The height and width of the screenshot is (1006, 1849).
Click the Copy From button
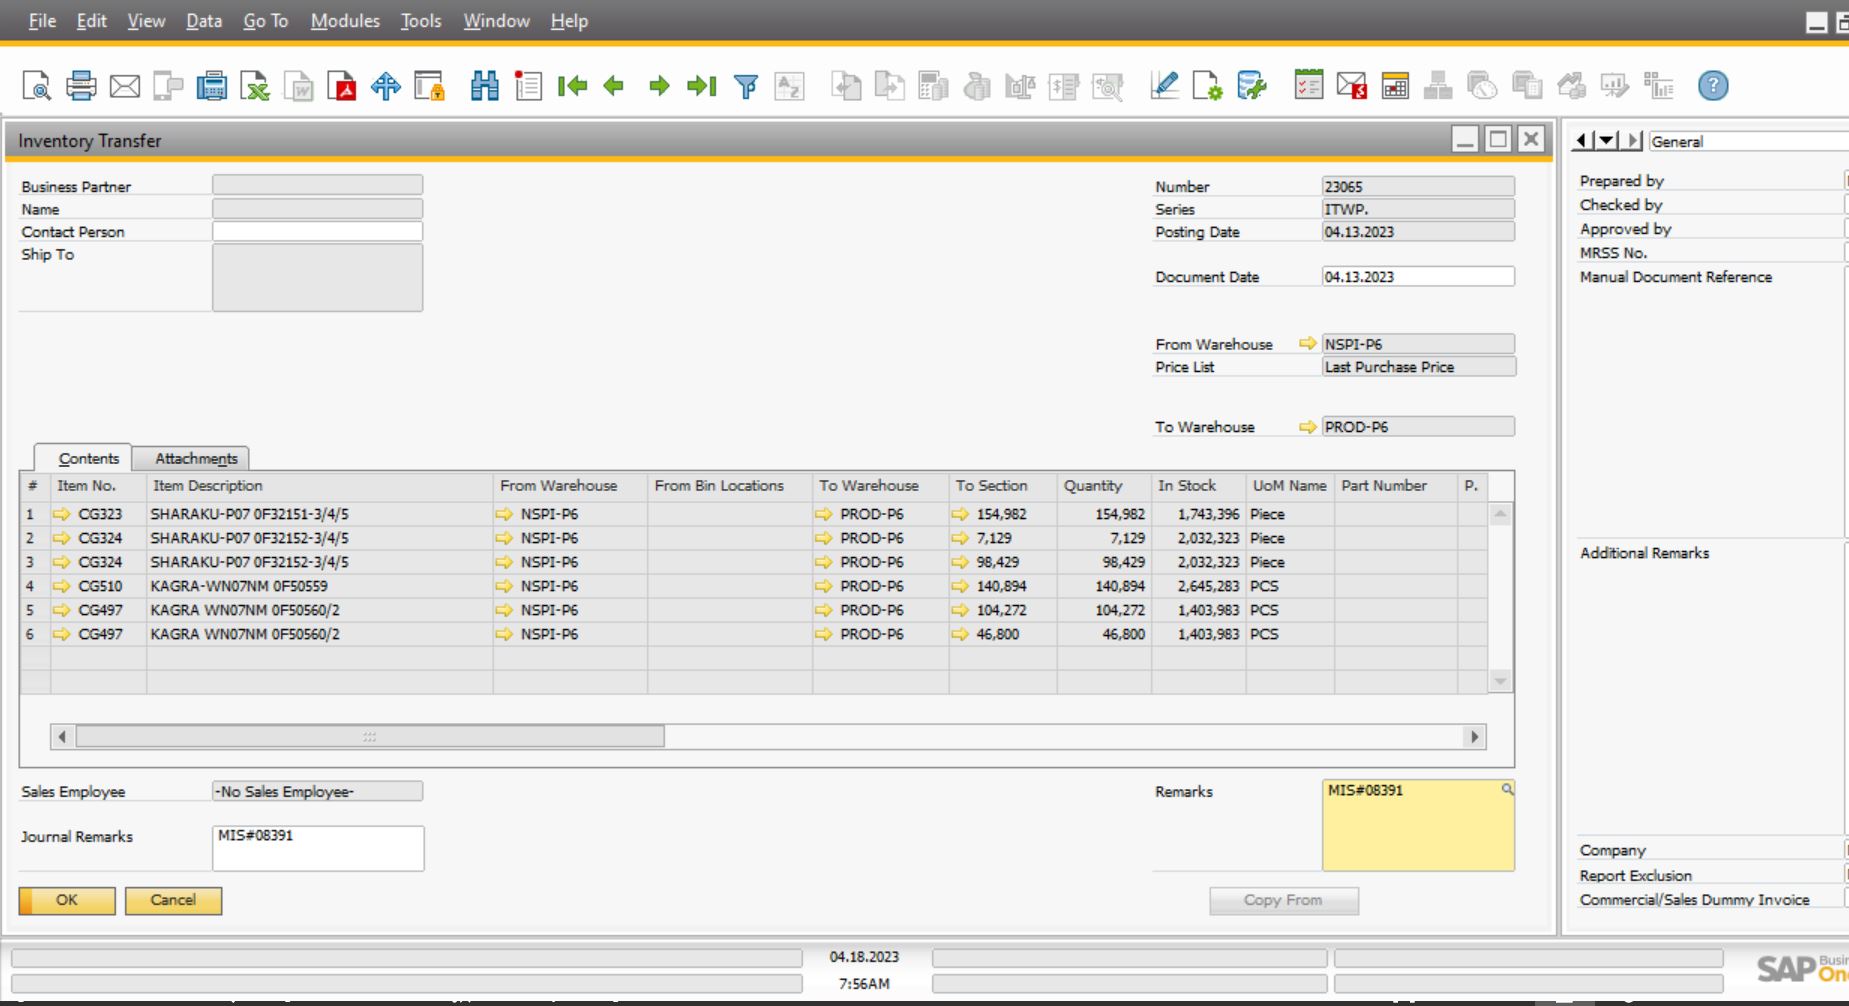[x=1283, y=901]
